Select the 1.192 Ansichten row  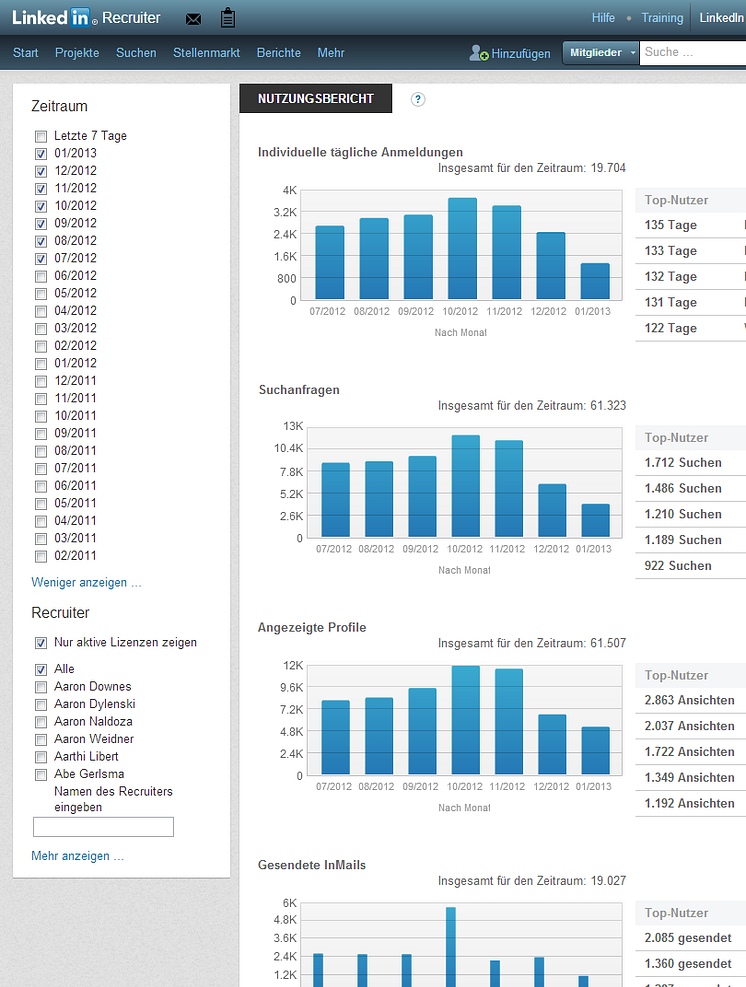click(691, 804)
